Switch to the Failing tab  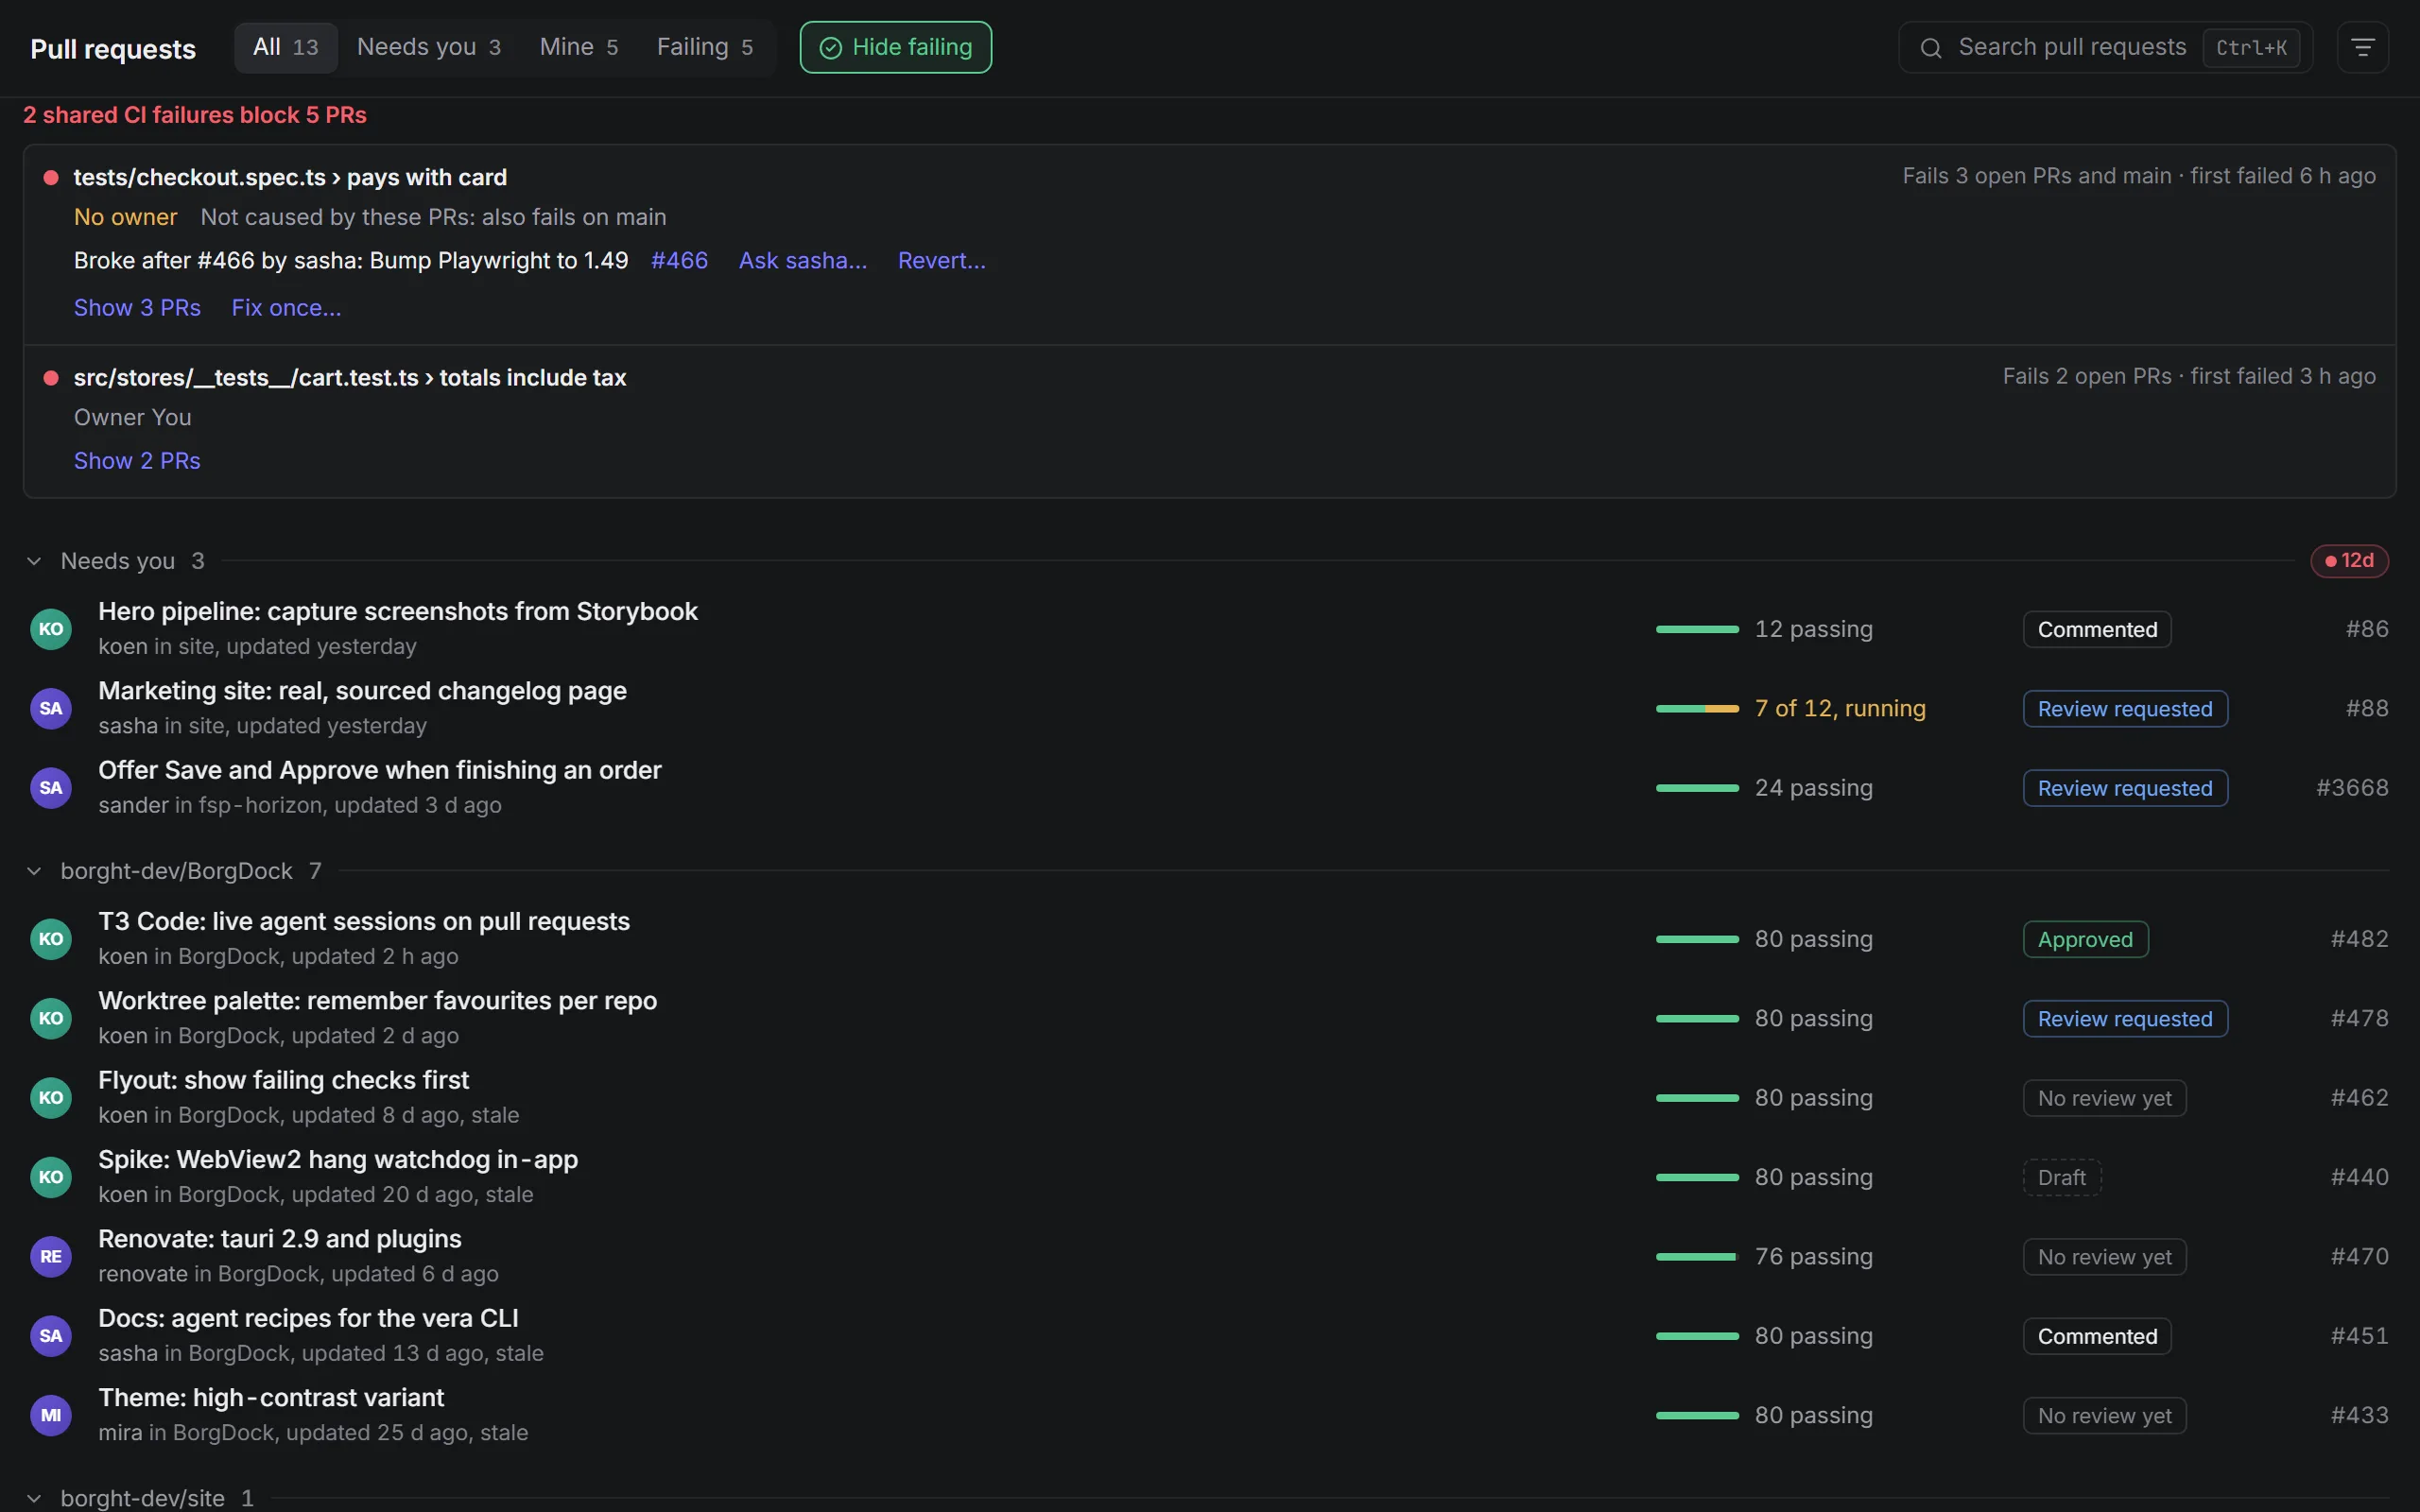(x=705, y=47)
